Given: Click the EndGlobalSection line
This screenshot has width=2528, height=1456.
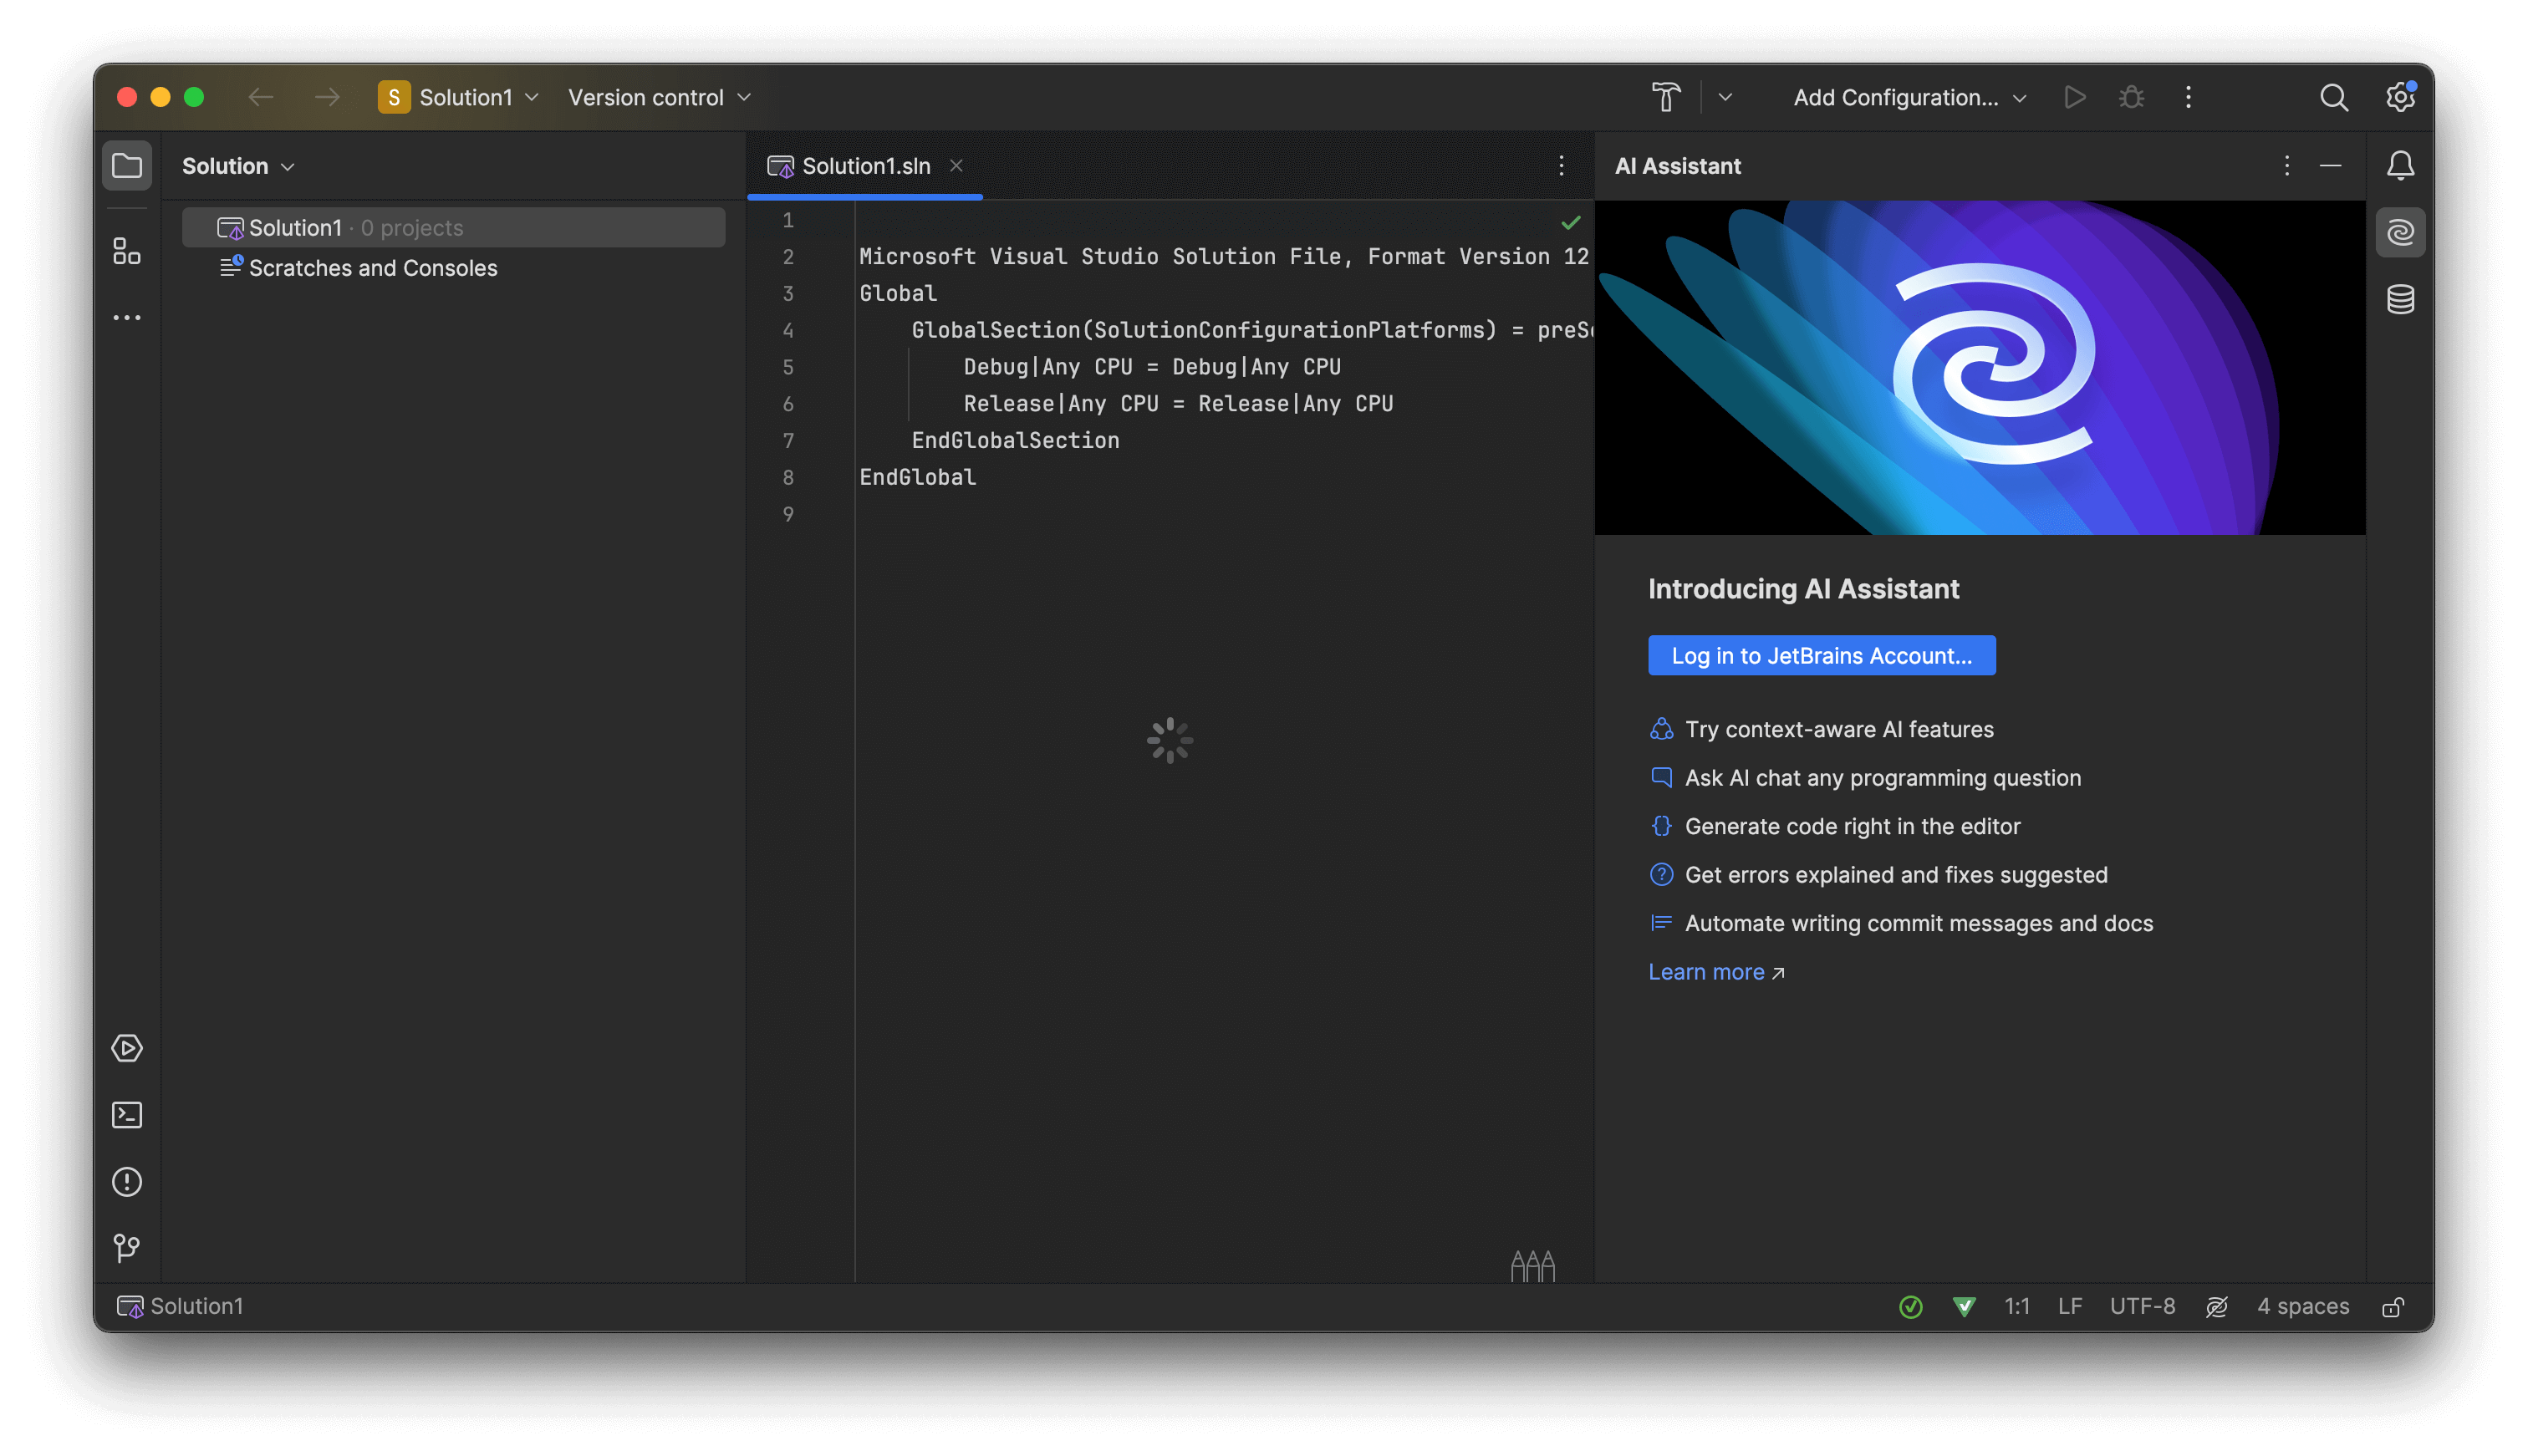Looking at the screenshot, I should click(x=1015, y=440).
